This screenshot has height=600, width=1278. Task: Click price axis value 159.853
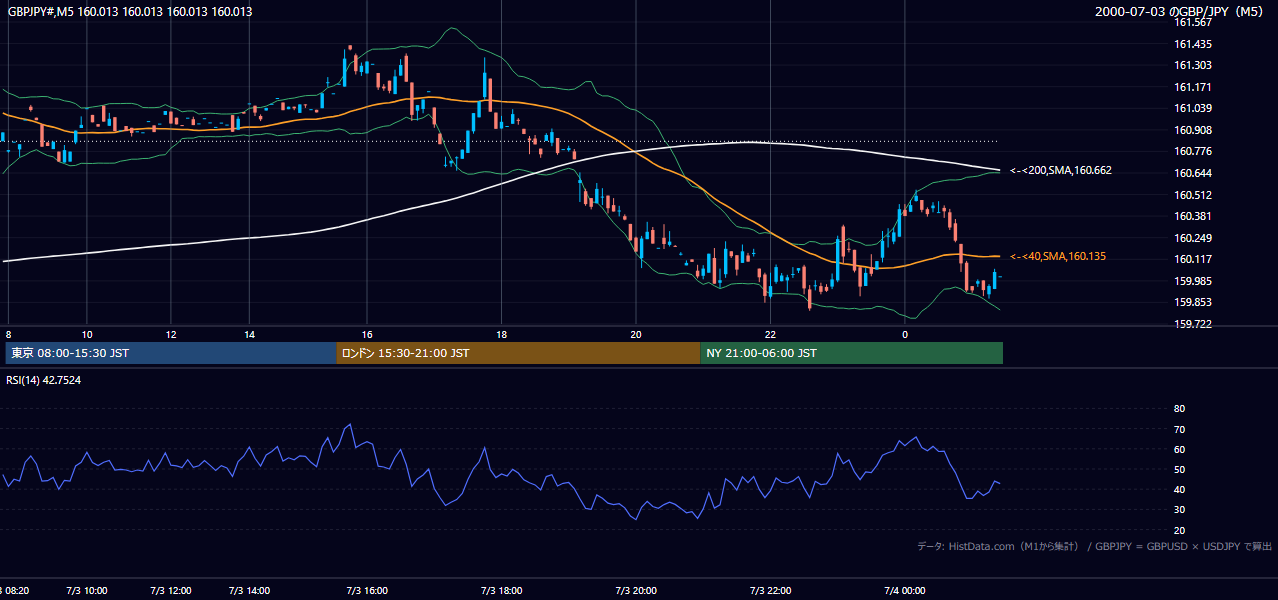click(x=1192, y=302)
